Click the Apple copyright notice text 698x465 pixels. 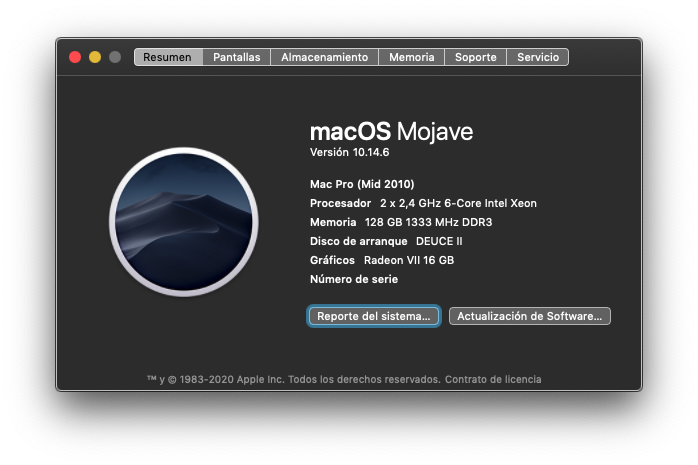point(294,380)
